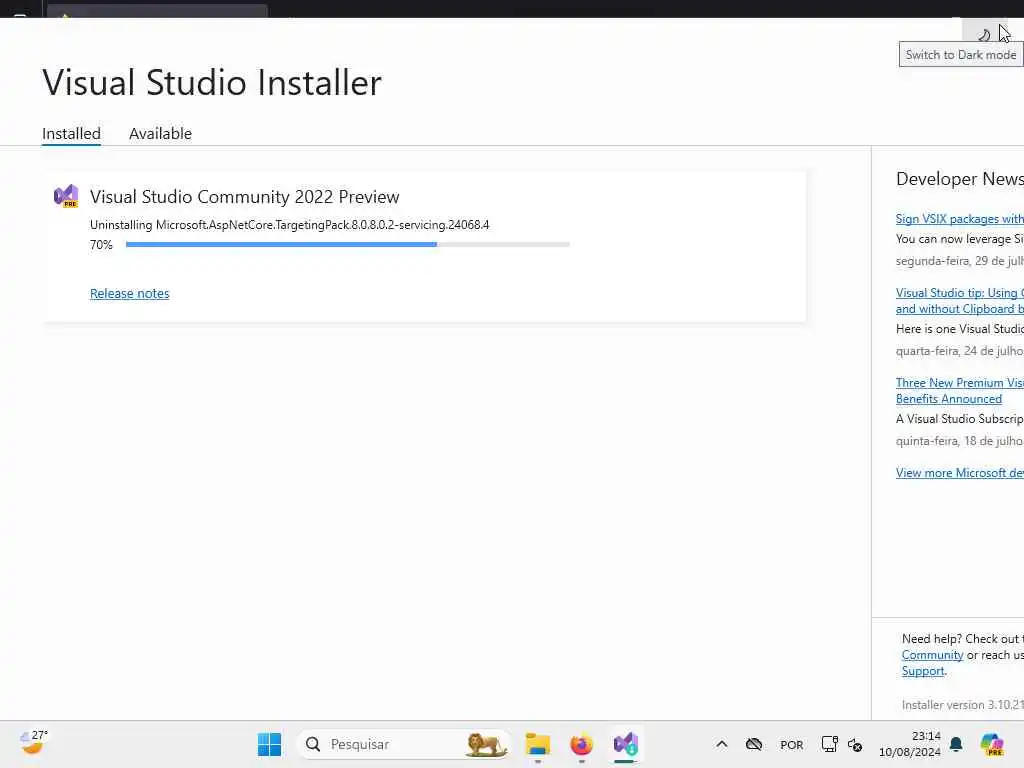Open the notification bell icon

956,744
